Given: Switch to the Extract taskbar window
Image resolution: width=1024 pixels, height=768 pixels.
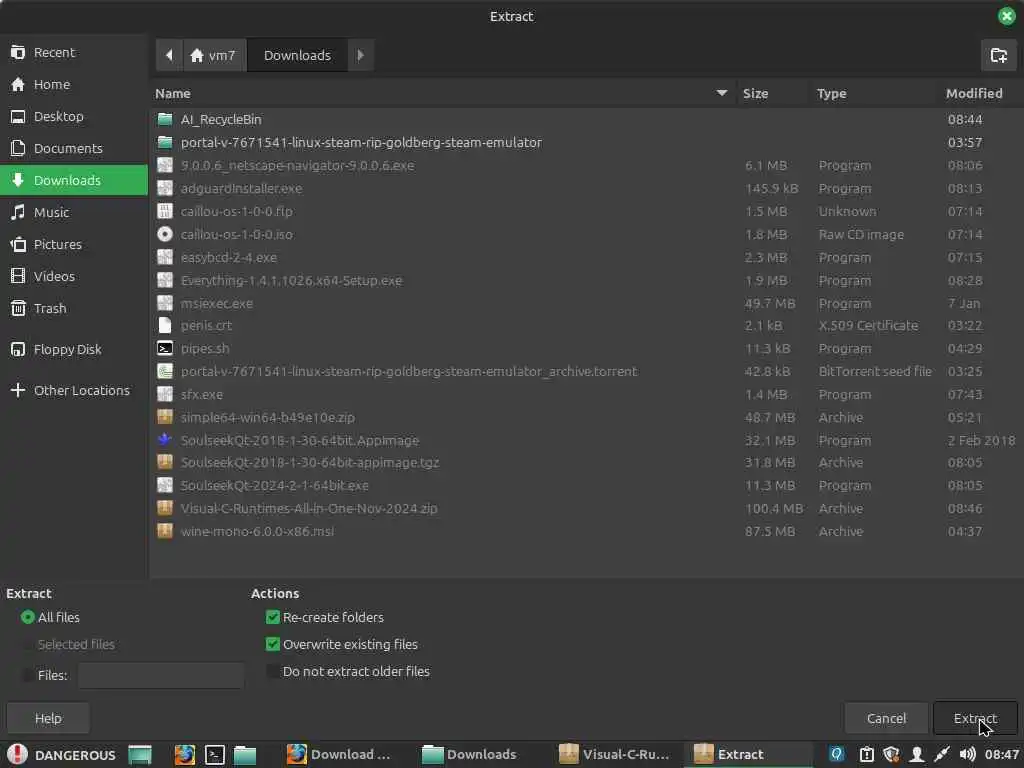Looking at the screenshot, I should pyautogui.click(x=748, y=755).
